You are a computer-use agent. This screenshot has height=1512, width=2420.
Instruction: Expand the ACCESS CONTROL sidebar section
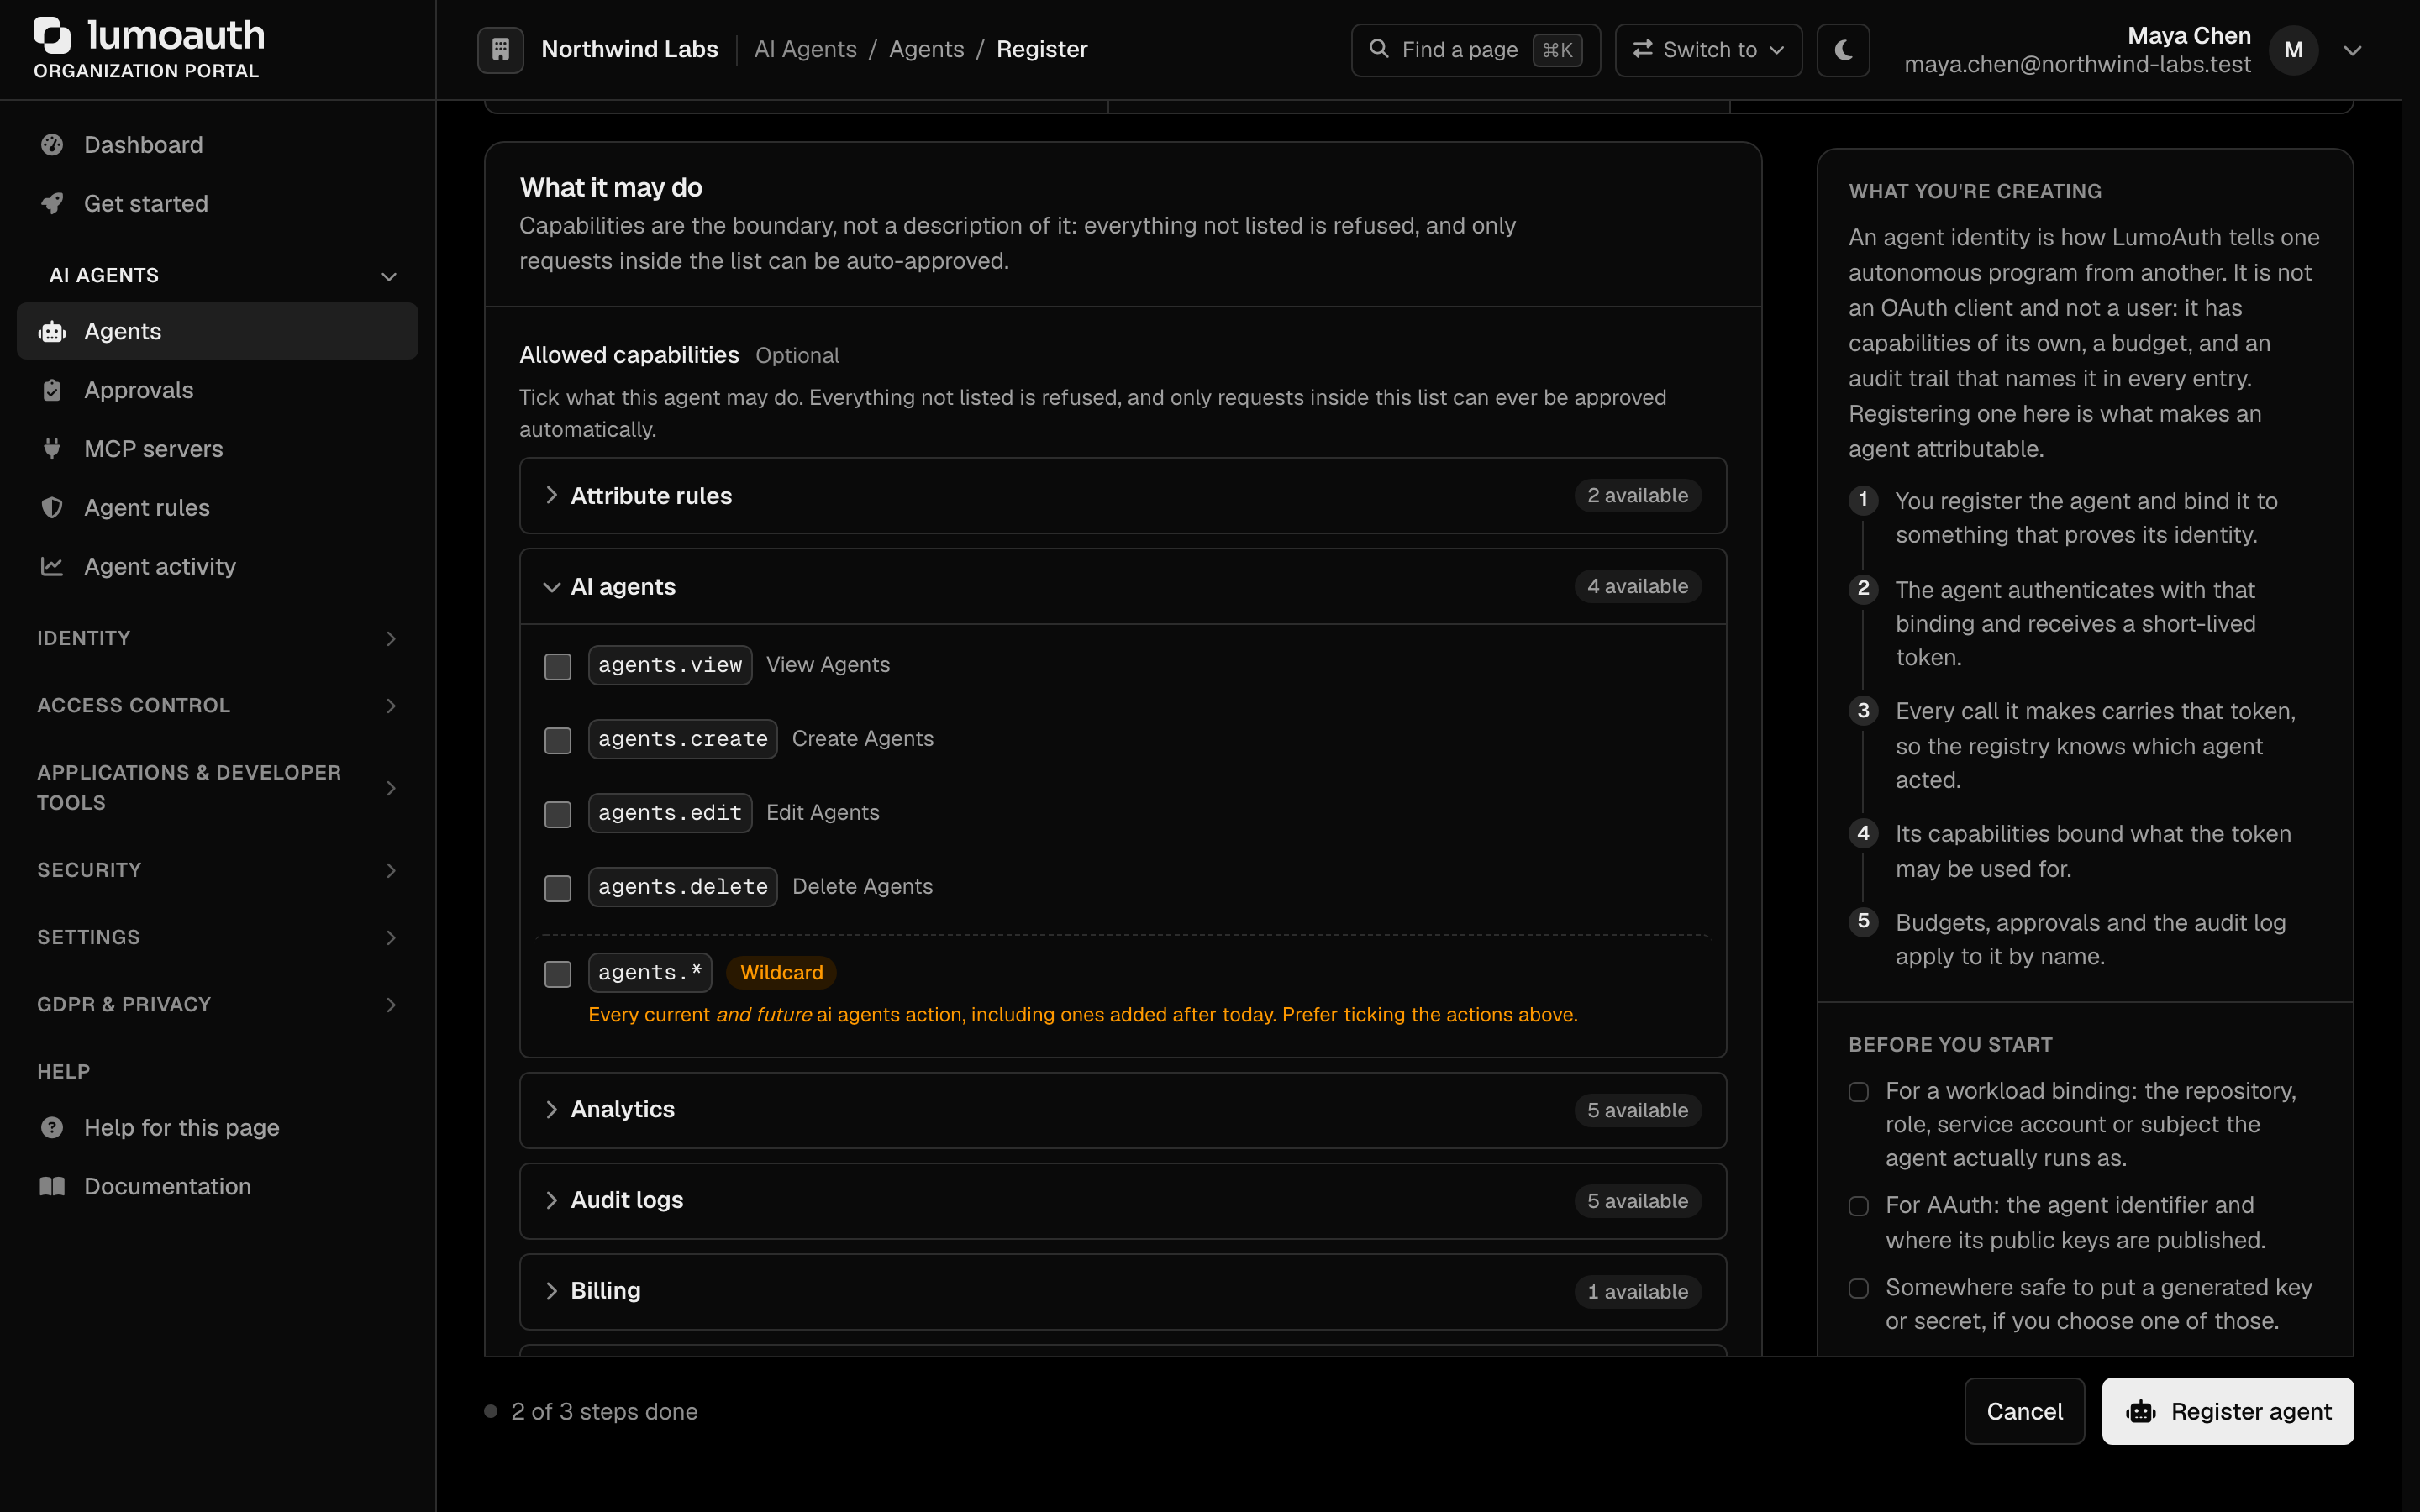218,706
